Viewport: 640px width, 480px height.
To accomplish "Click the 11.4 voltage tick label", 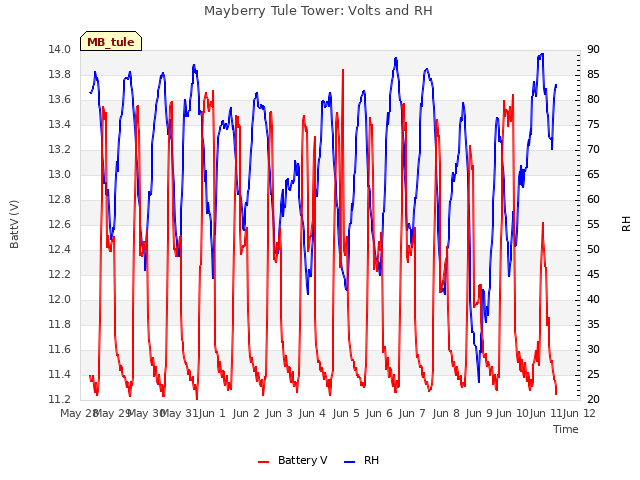I will coord(59,374).
